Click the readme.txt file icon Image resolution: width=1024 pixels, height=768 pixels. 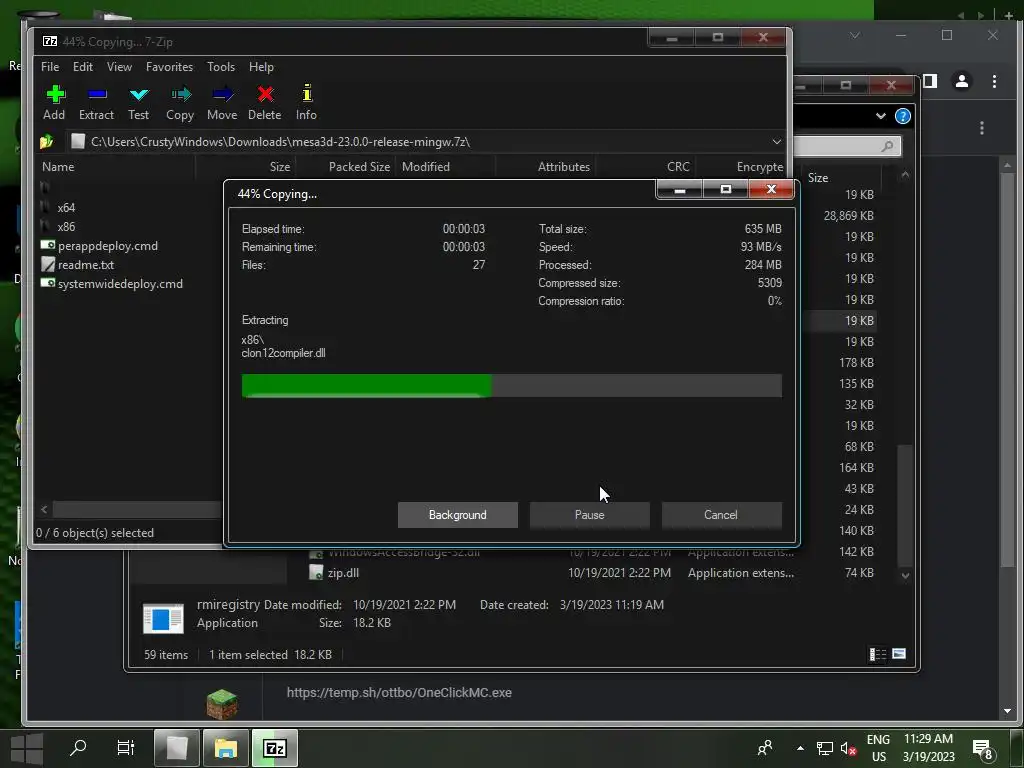point(48,264)
